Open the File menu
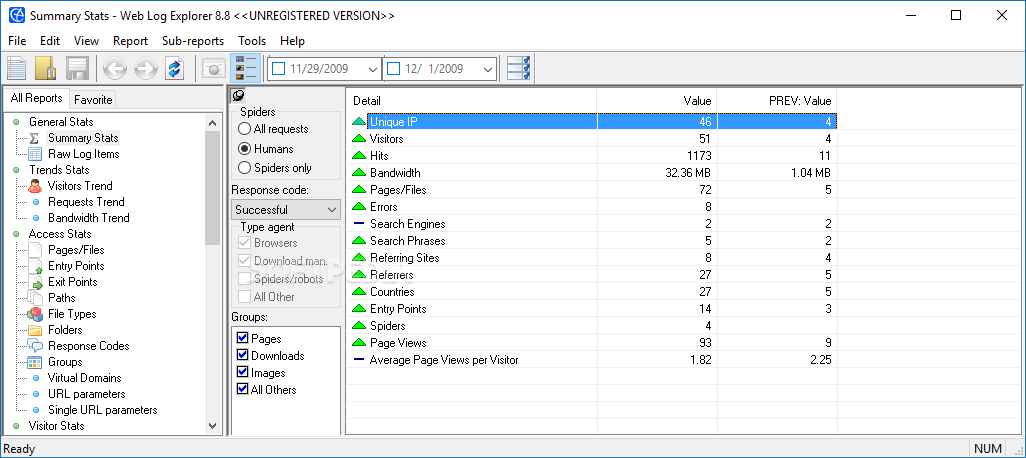The image size is (1026, 458). tap(17, 41)
